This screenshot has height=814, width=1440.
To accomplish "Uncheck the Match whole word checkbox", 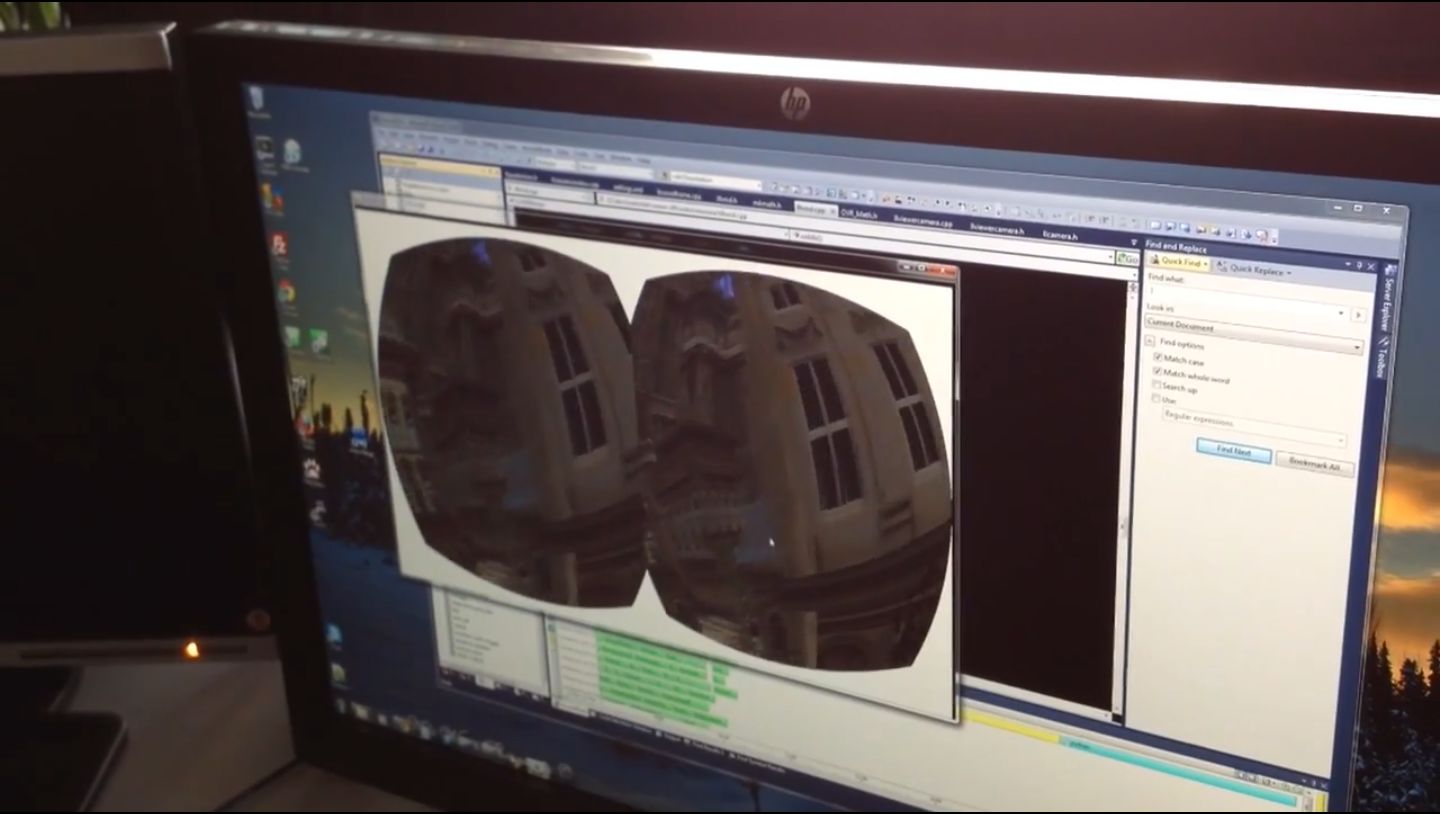I will [x=1157, y=371].
